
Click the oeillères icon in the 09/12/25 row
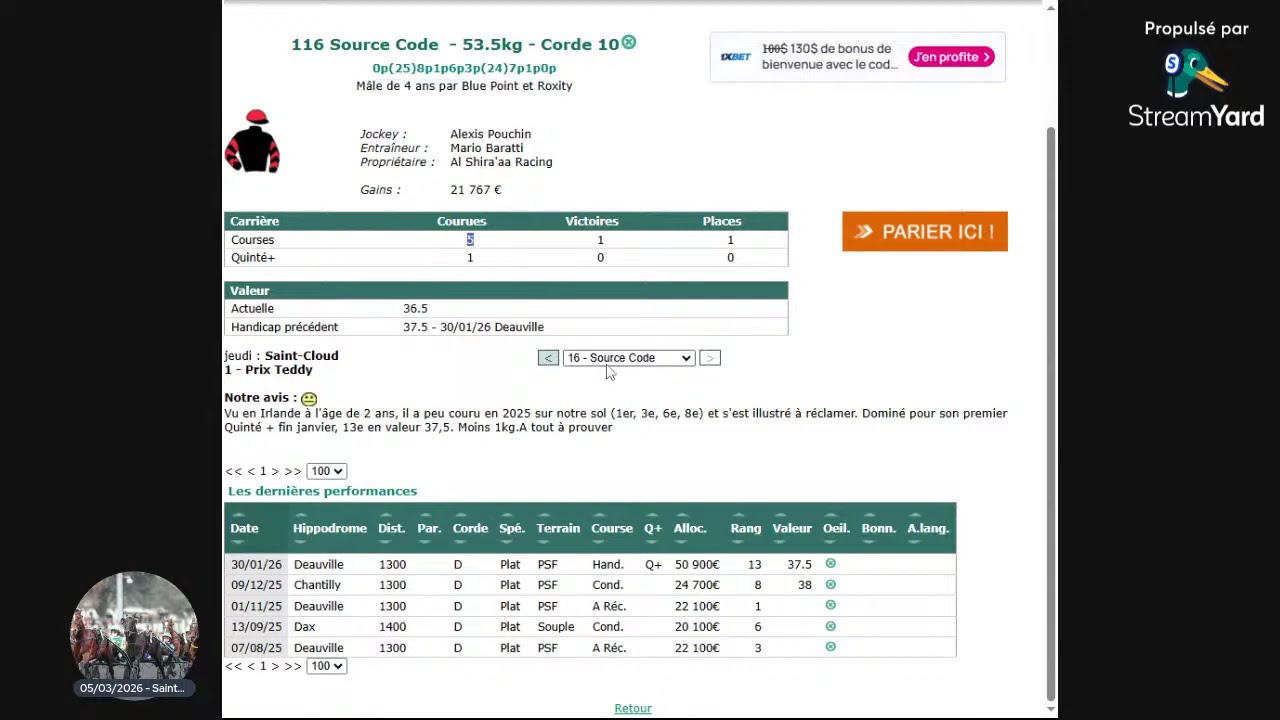click(x=830, y=584)
